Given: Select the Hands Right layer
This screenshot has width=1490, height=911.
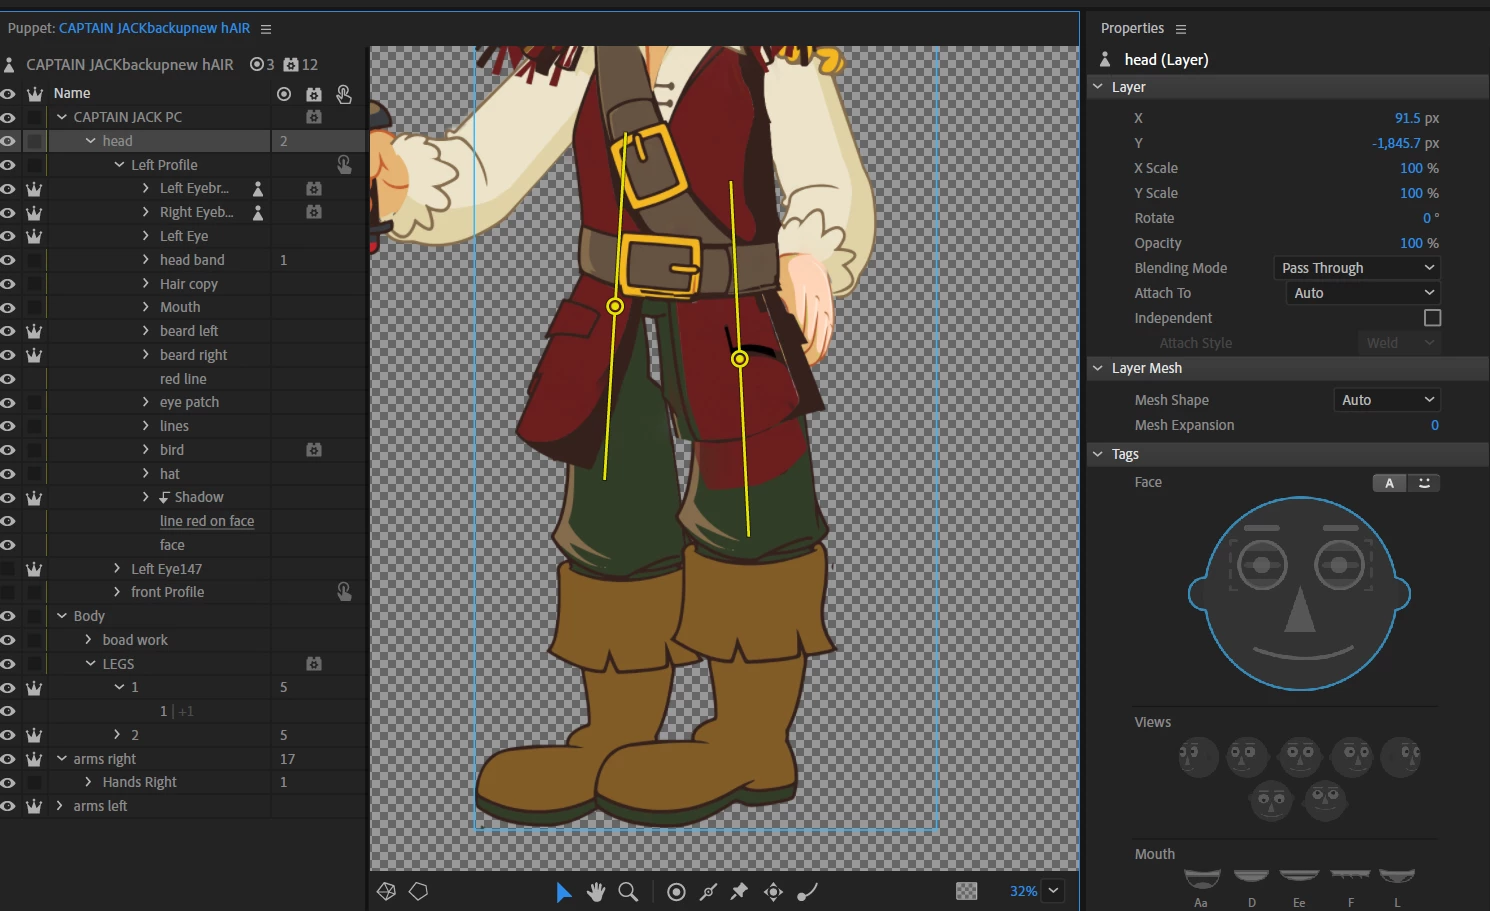Looking at the screenshot, I should pyautogui.click(x=139, y=782).
